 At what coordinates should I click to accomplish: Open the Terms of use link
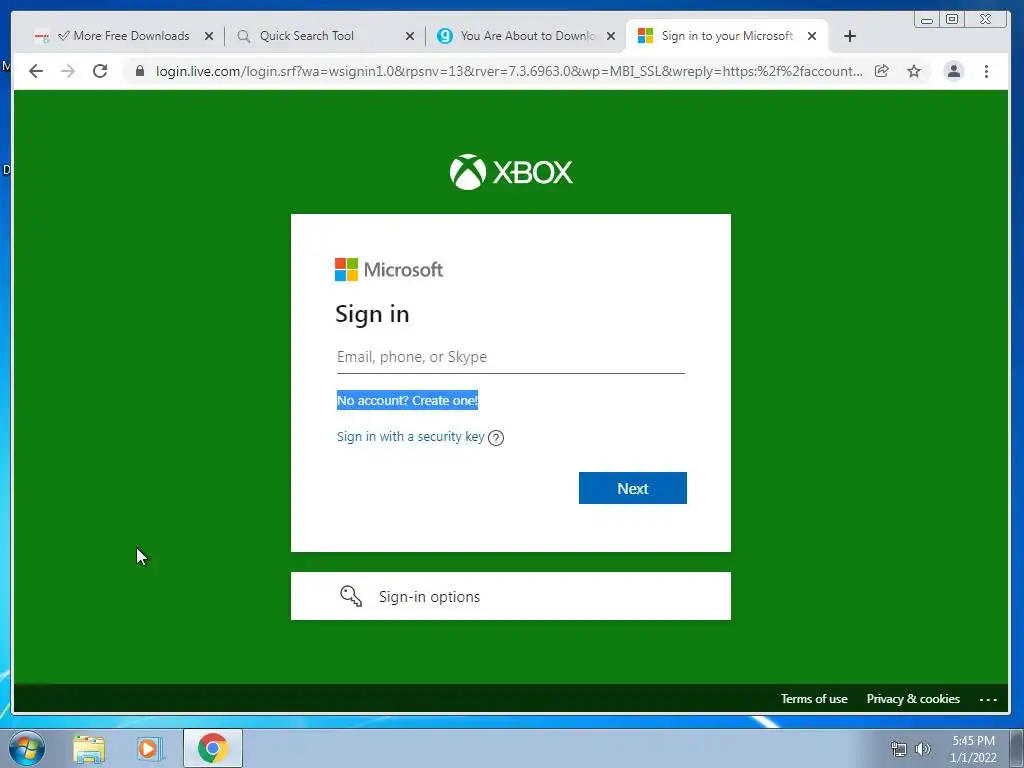pos(814,699)
